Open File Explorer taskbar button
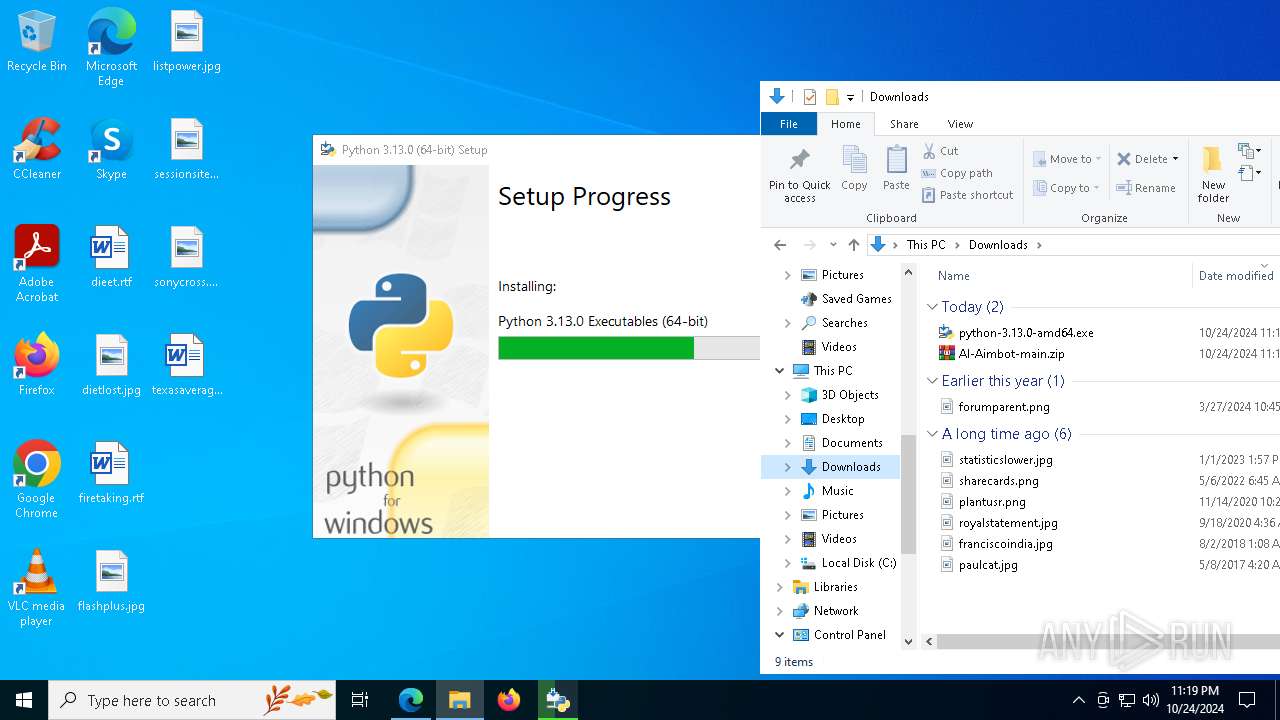This screenshot has width=1280, height=720. coord(460,700)
